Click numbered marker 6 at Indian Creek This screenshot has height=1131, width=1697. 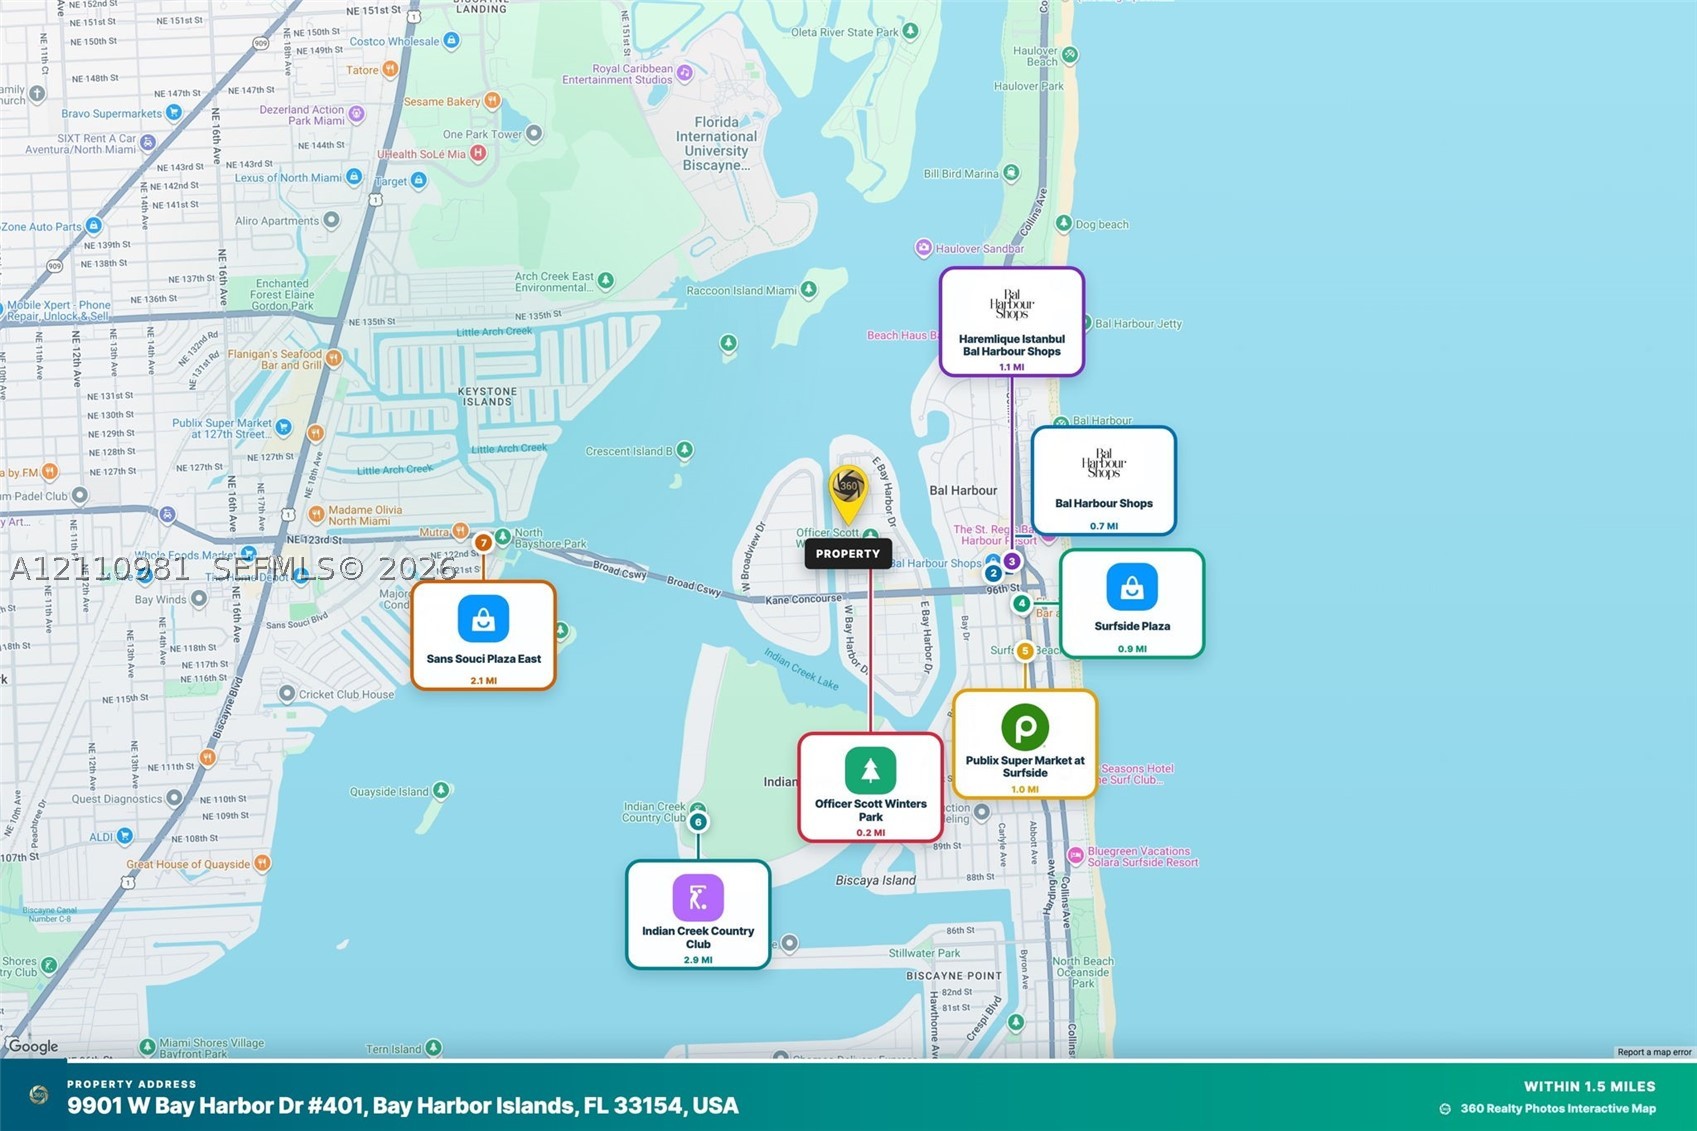pos(698,822)
